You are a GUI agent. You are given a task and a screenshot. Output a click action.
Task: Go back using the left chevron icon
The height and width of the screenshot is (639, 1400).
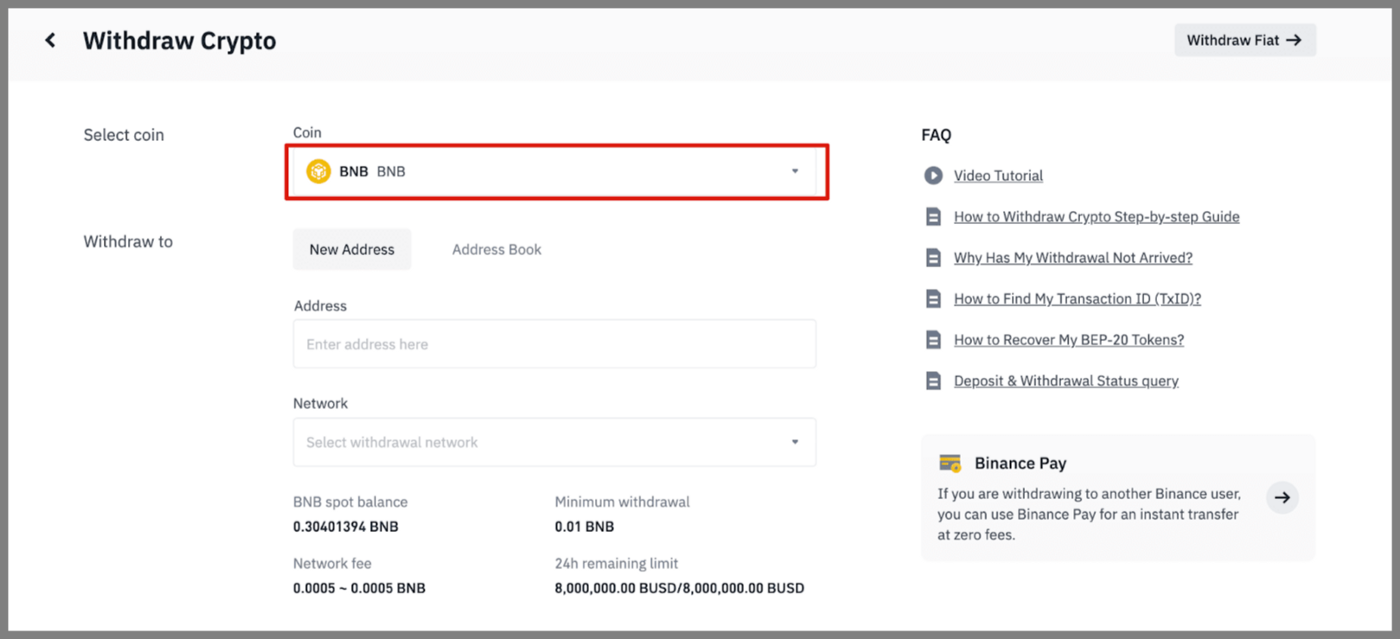(x=50, y=41)
